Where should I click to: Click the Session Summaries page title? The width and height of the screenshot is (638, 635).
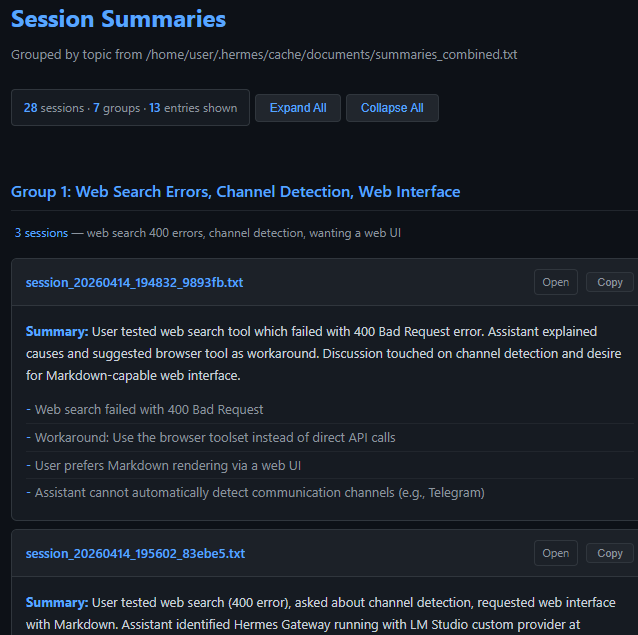tap(118, 19)
